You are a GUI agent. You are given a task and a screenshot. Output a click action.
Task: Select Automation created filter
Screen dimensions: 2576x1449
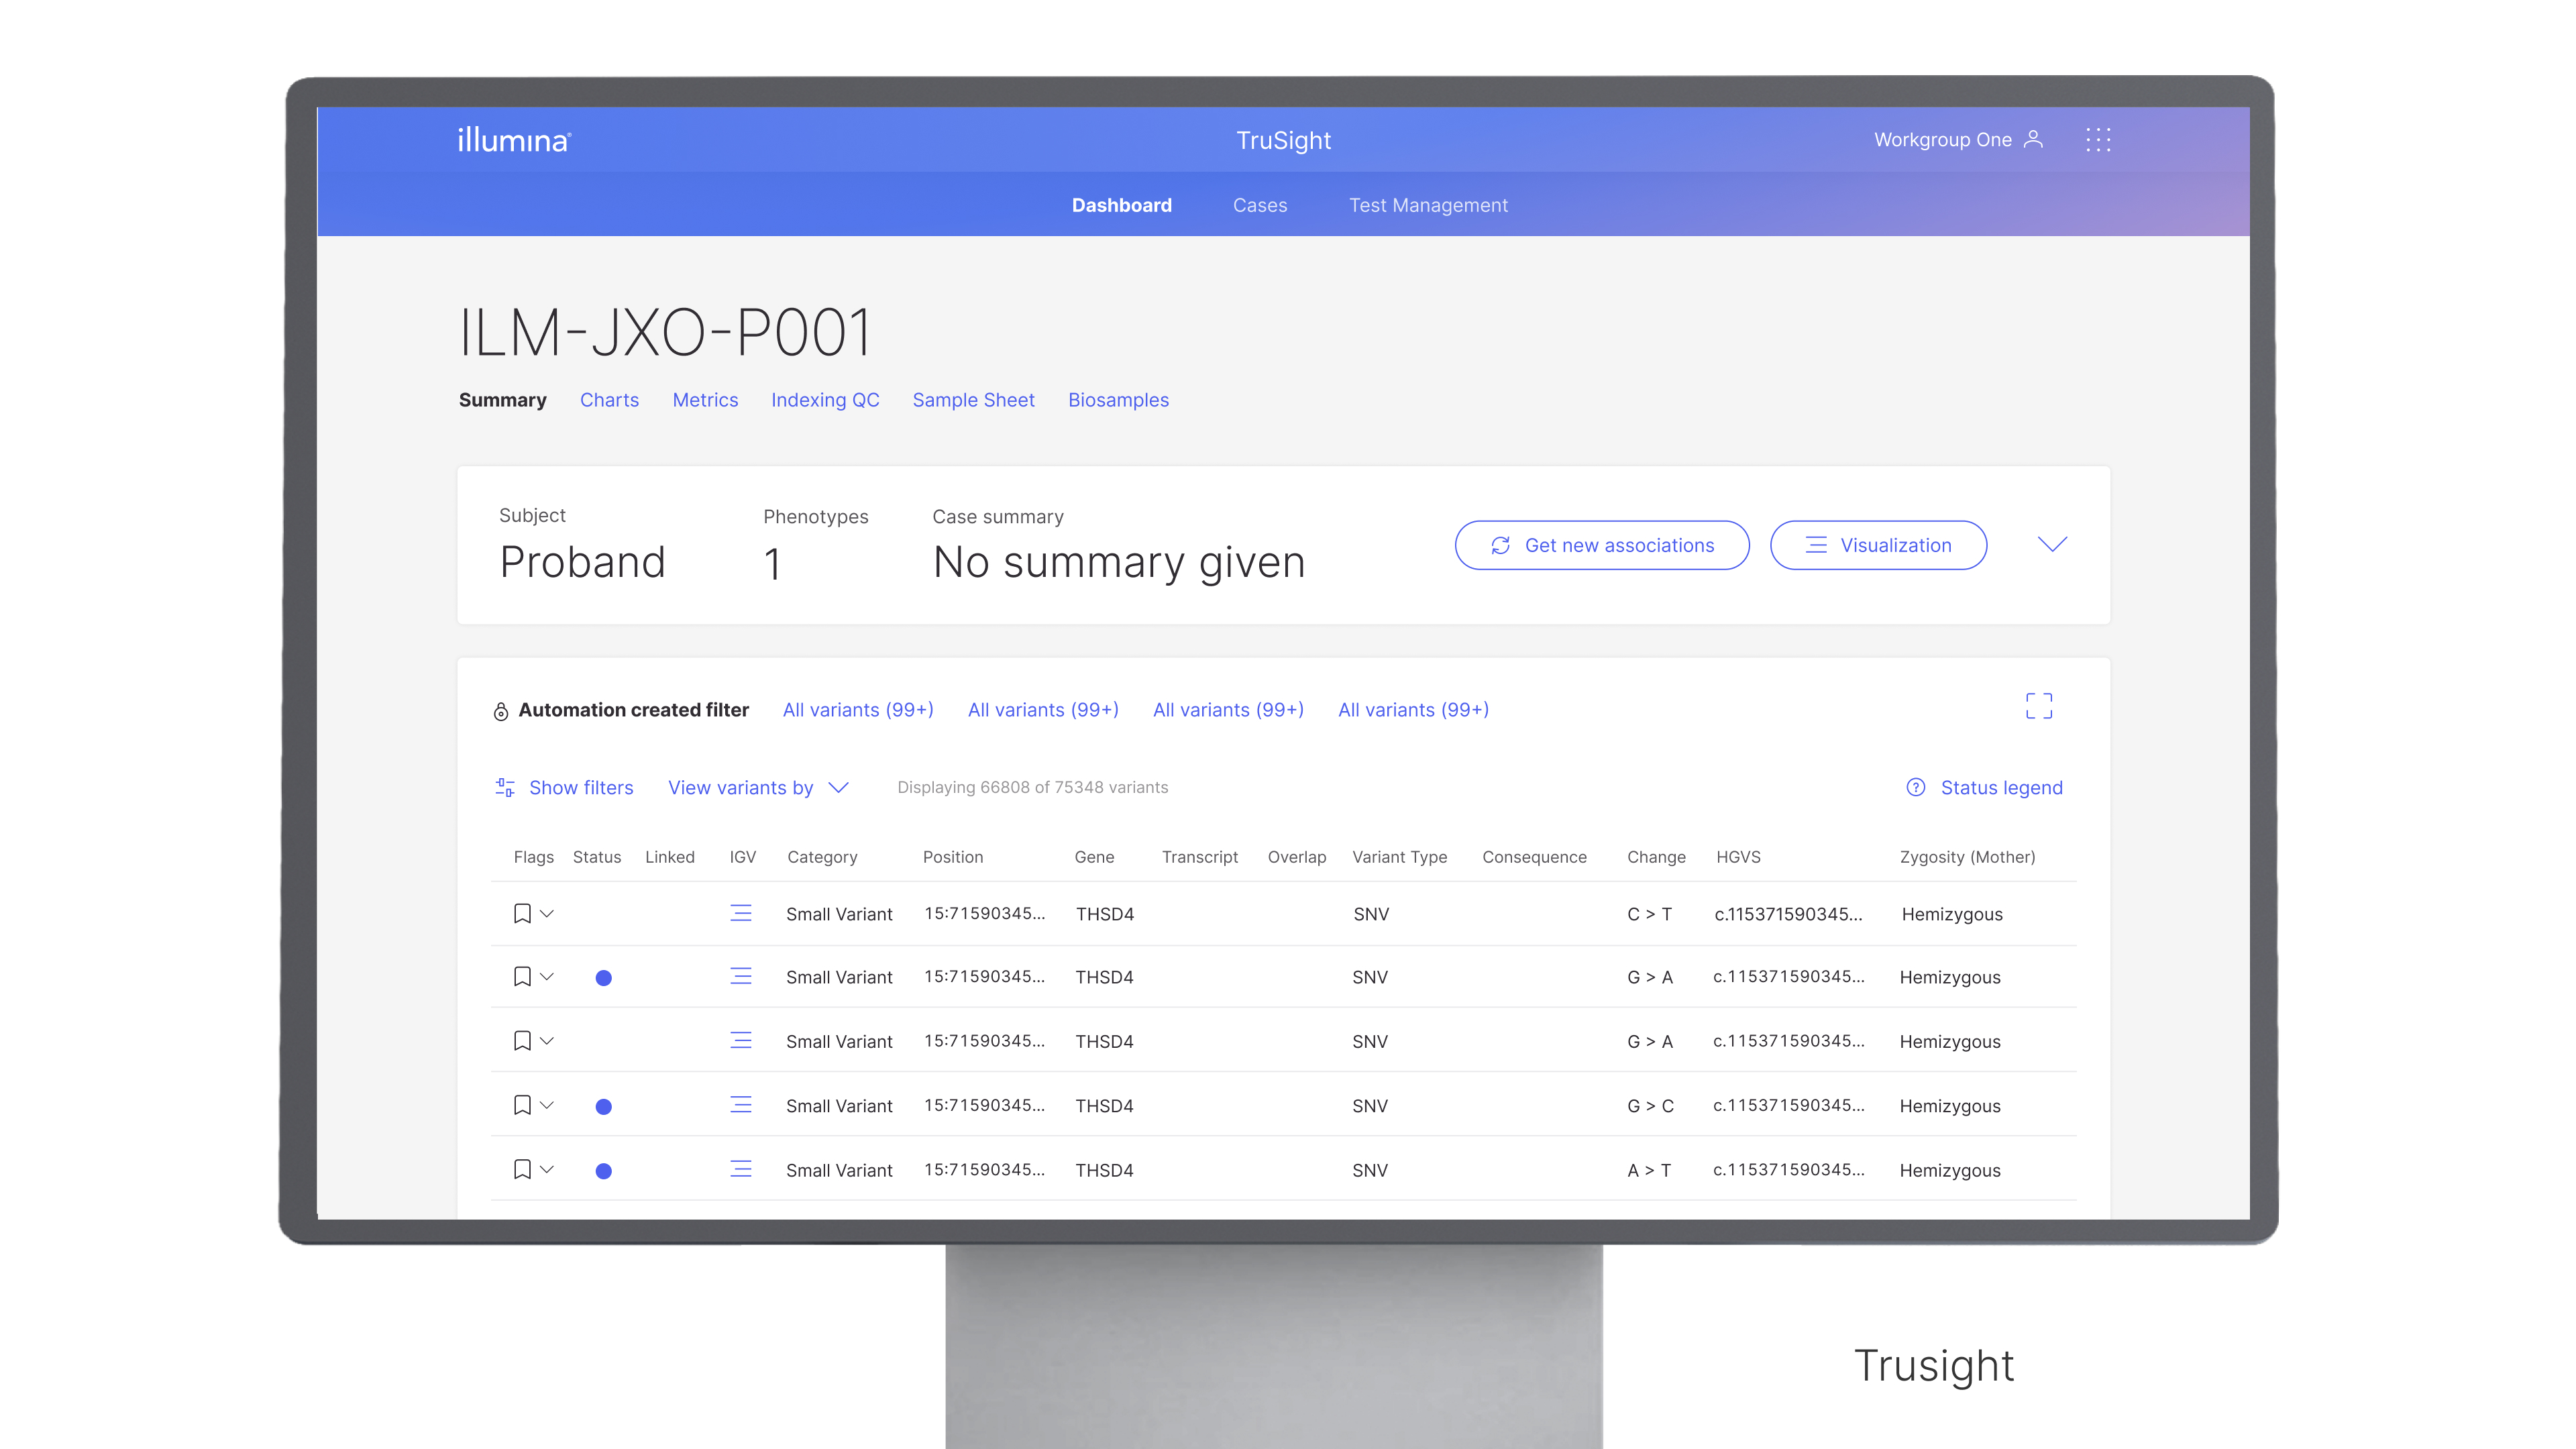coord(633,710)
